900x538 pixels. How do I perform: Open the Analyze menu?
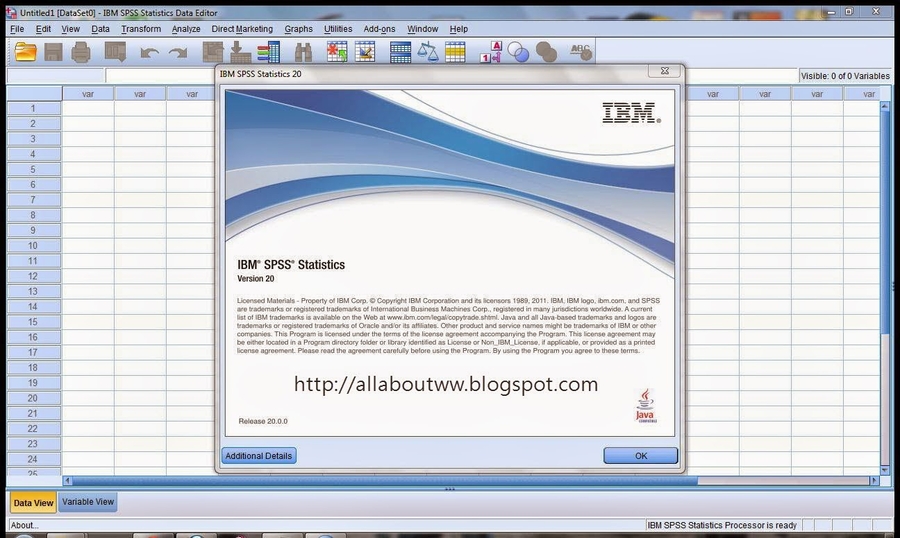click(186, 29)
